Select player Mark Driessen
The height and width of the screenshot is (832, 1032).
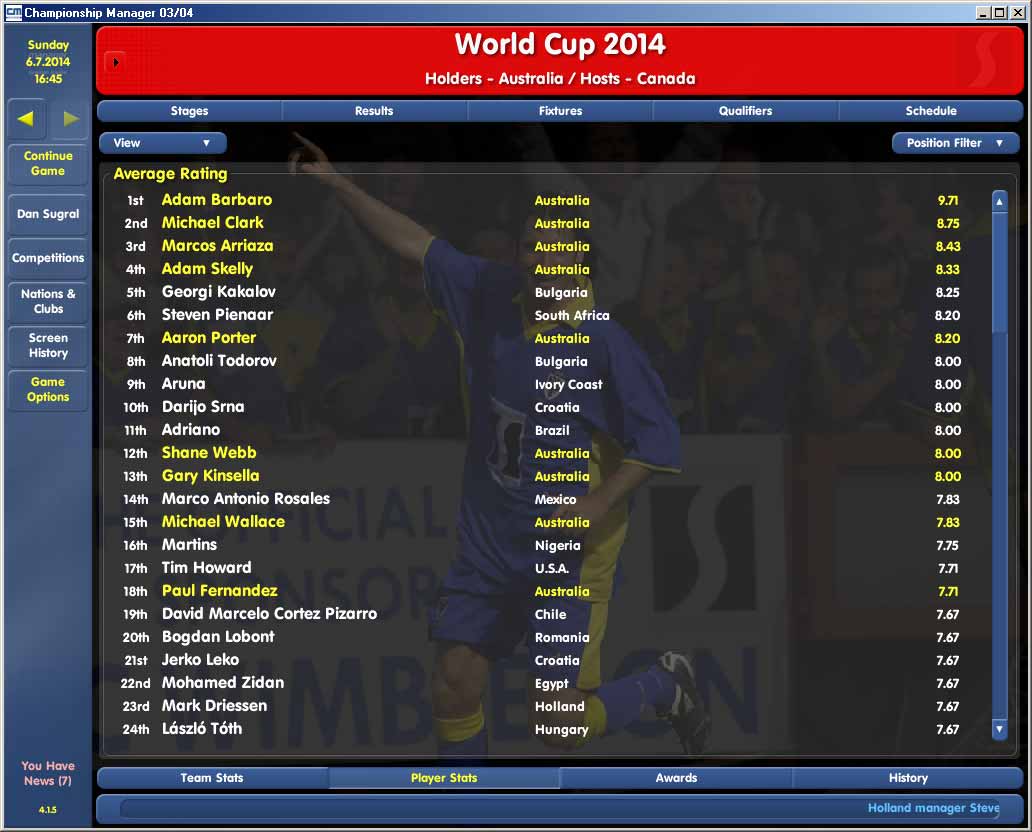(215, 706)
